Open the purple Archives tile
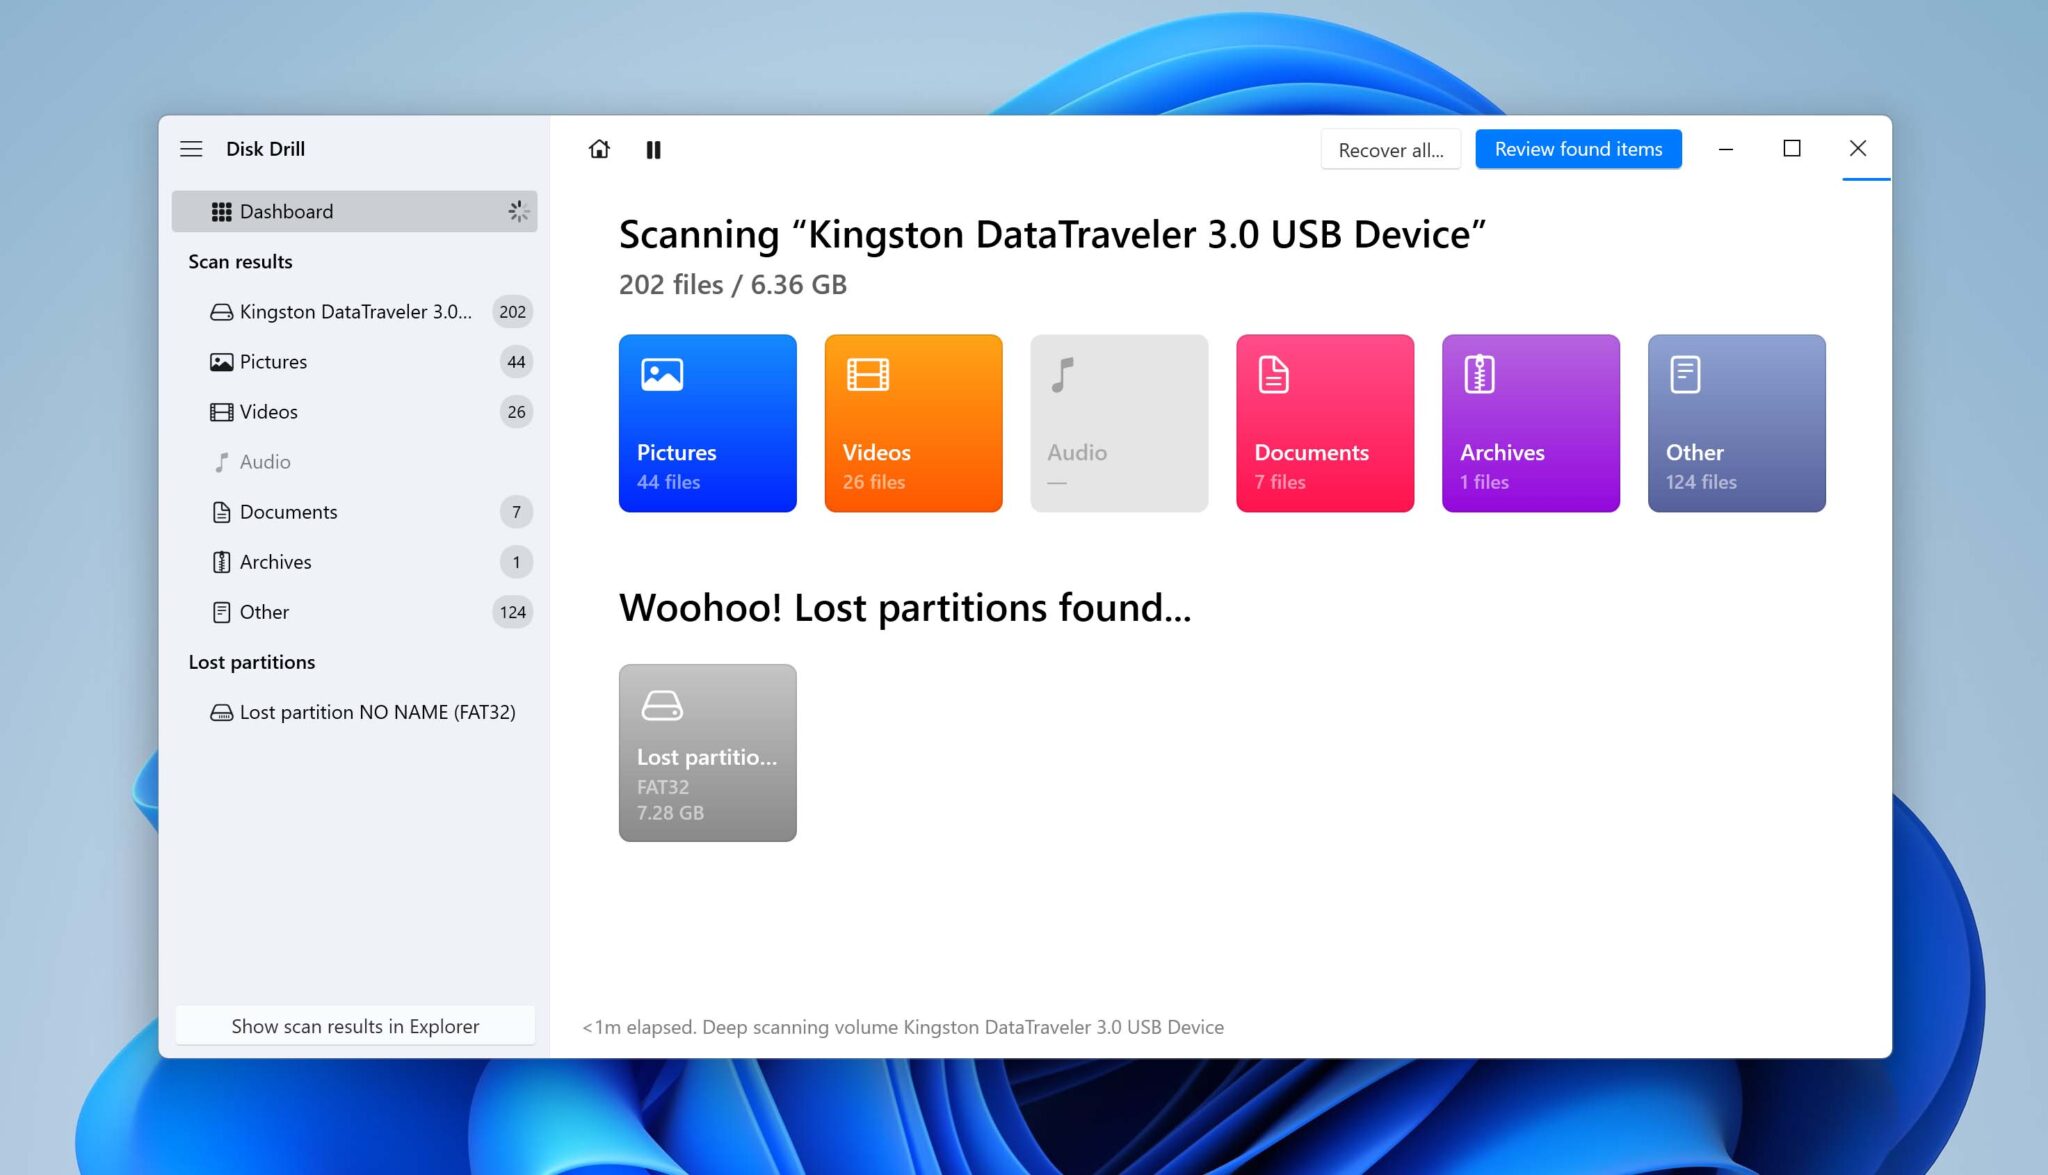The width and height of the screenshot is (2048, 1175). pyautogui.click(x=1530, y=423)
